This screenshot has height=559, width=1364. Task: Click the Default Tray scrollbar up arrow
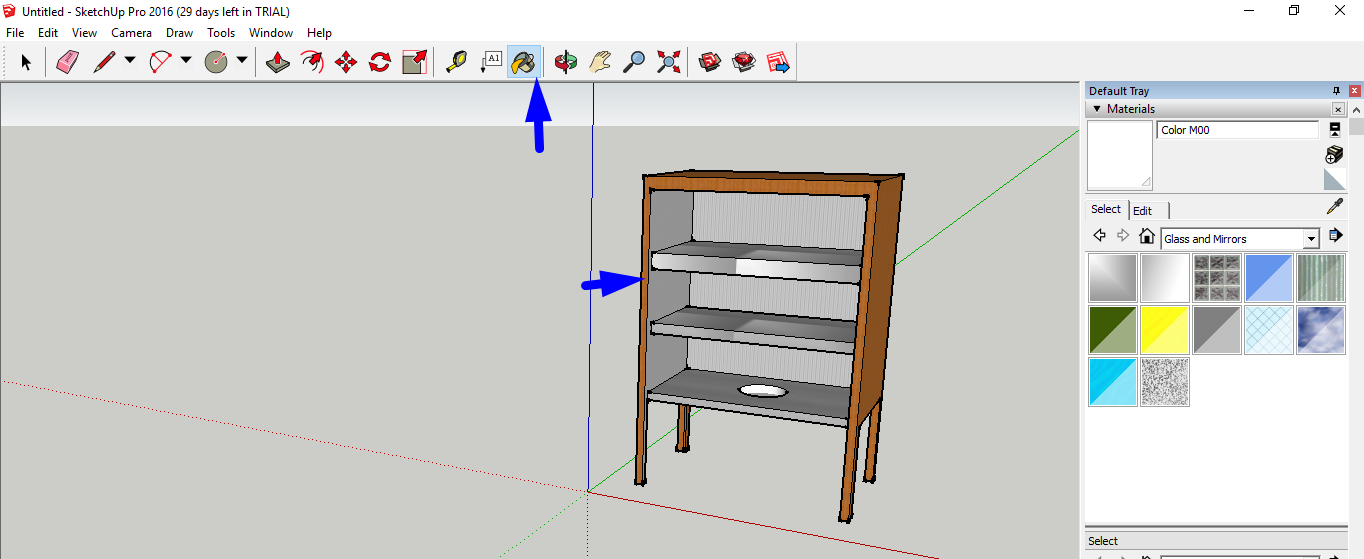coord(1356,108)
